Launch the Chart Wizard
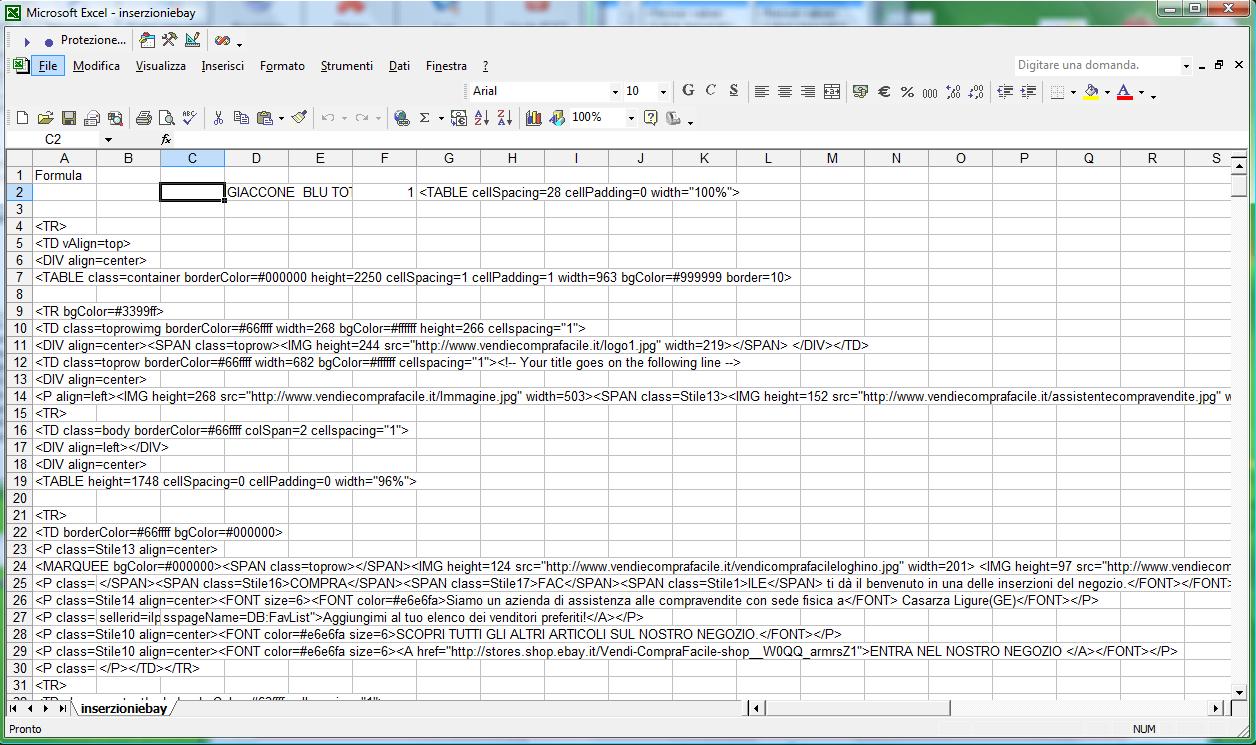Viewport: 1256px width, 745px height. (533, 118)
